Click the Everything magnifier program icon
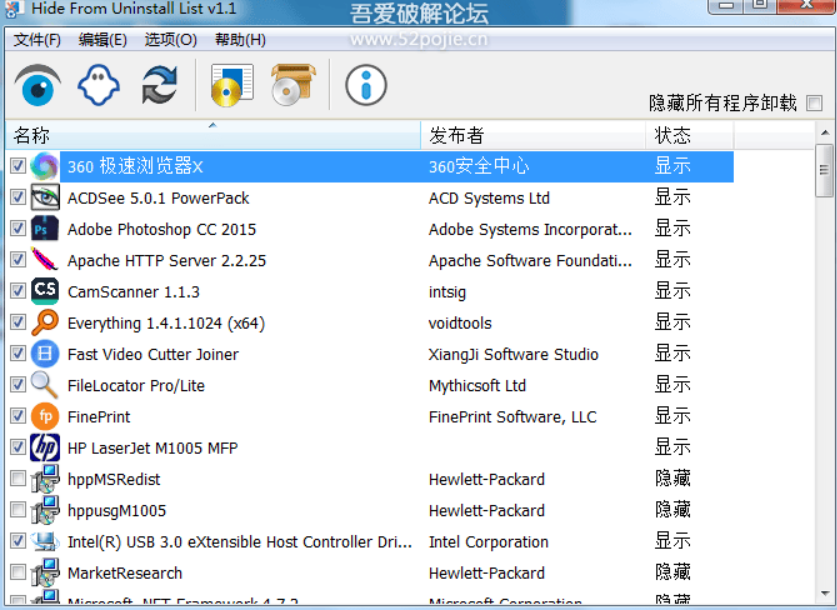 [44, 322]
